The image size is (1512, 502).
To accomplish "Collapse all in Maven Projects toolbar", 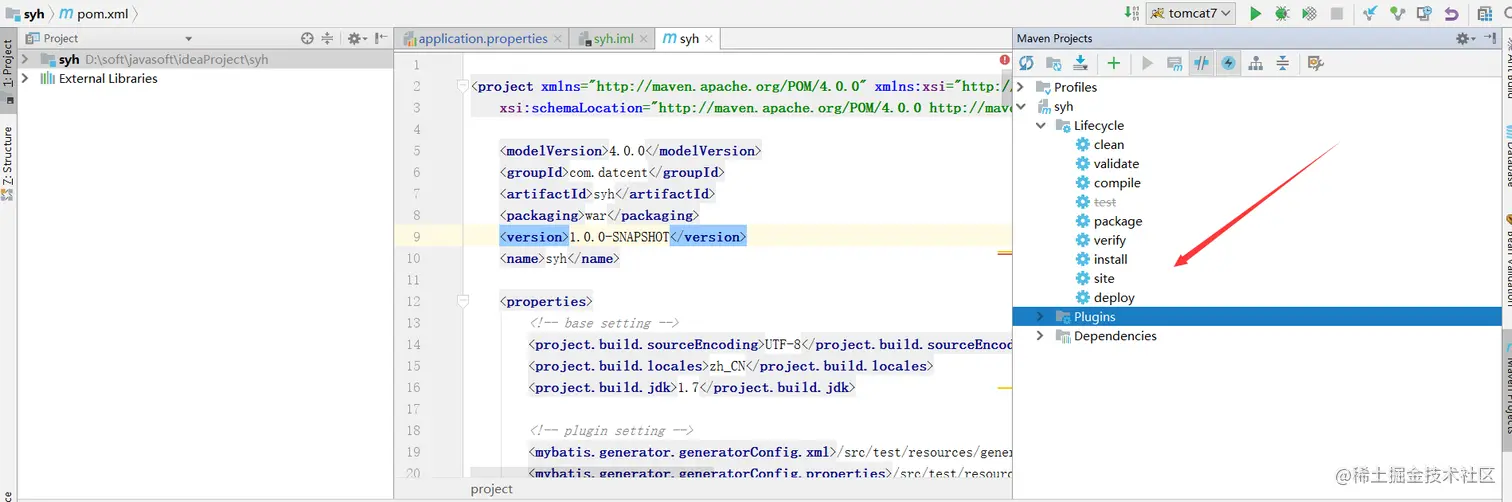I will [1283, 63].
